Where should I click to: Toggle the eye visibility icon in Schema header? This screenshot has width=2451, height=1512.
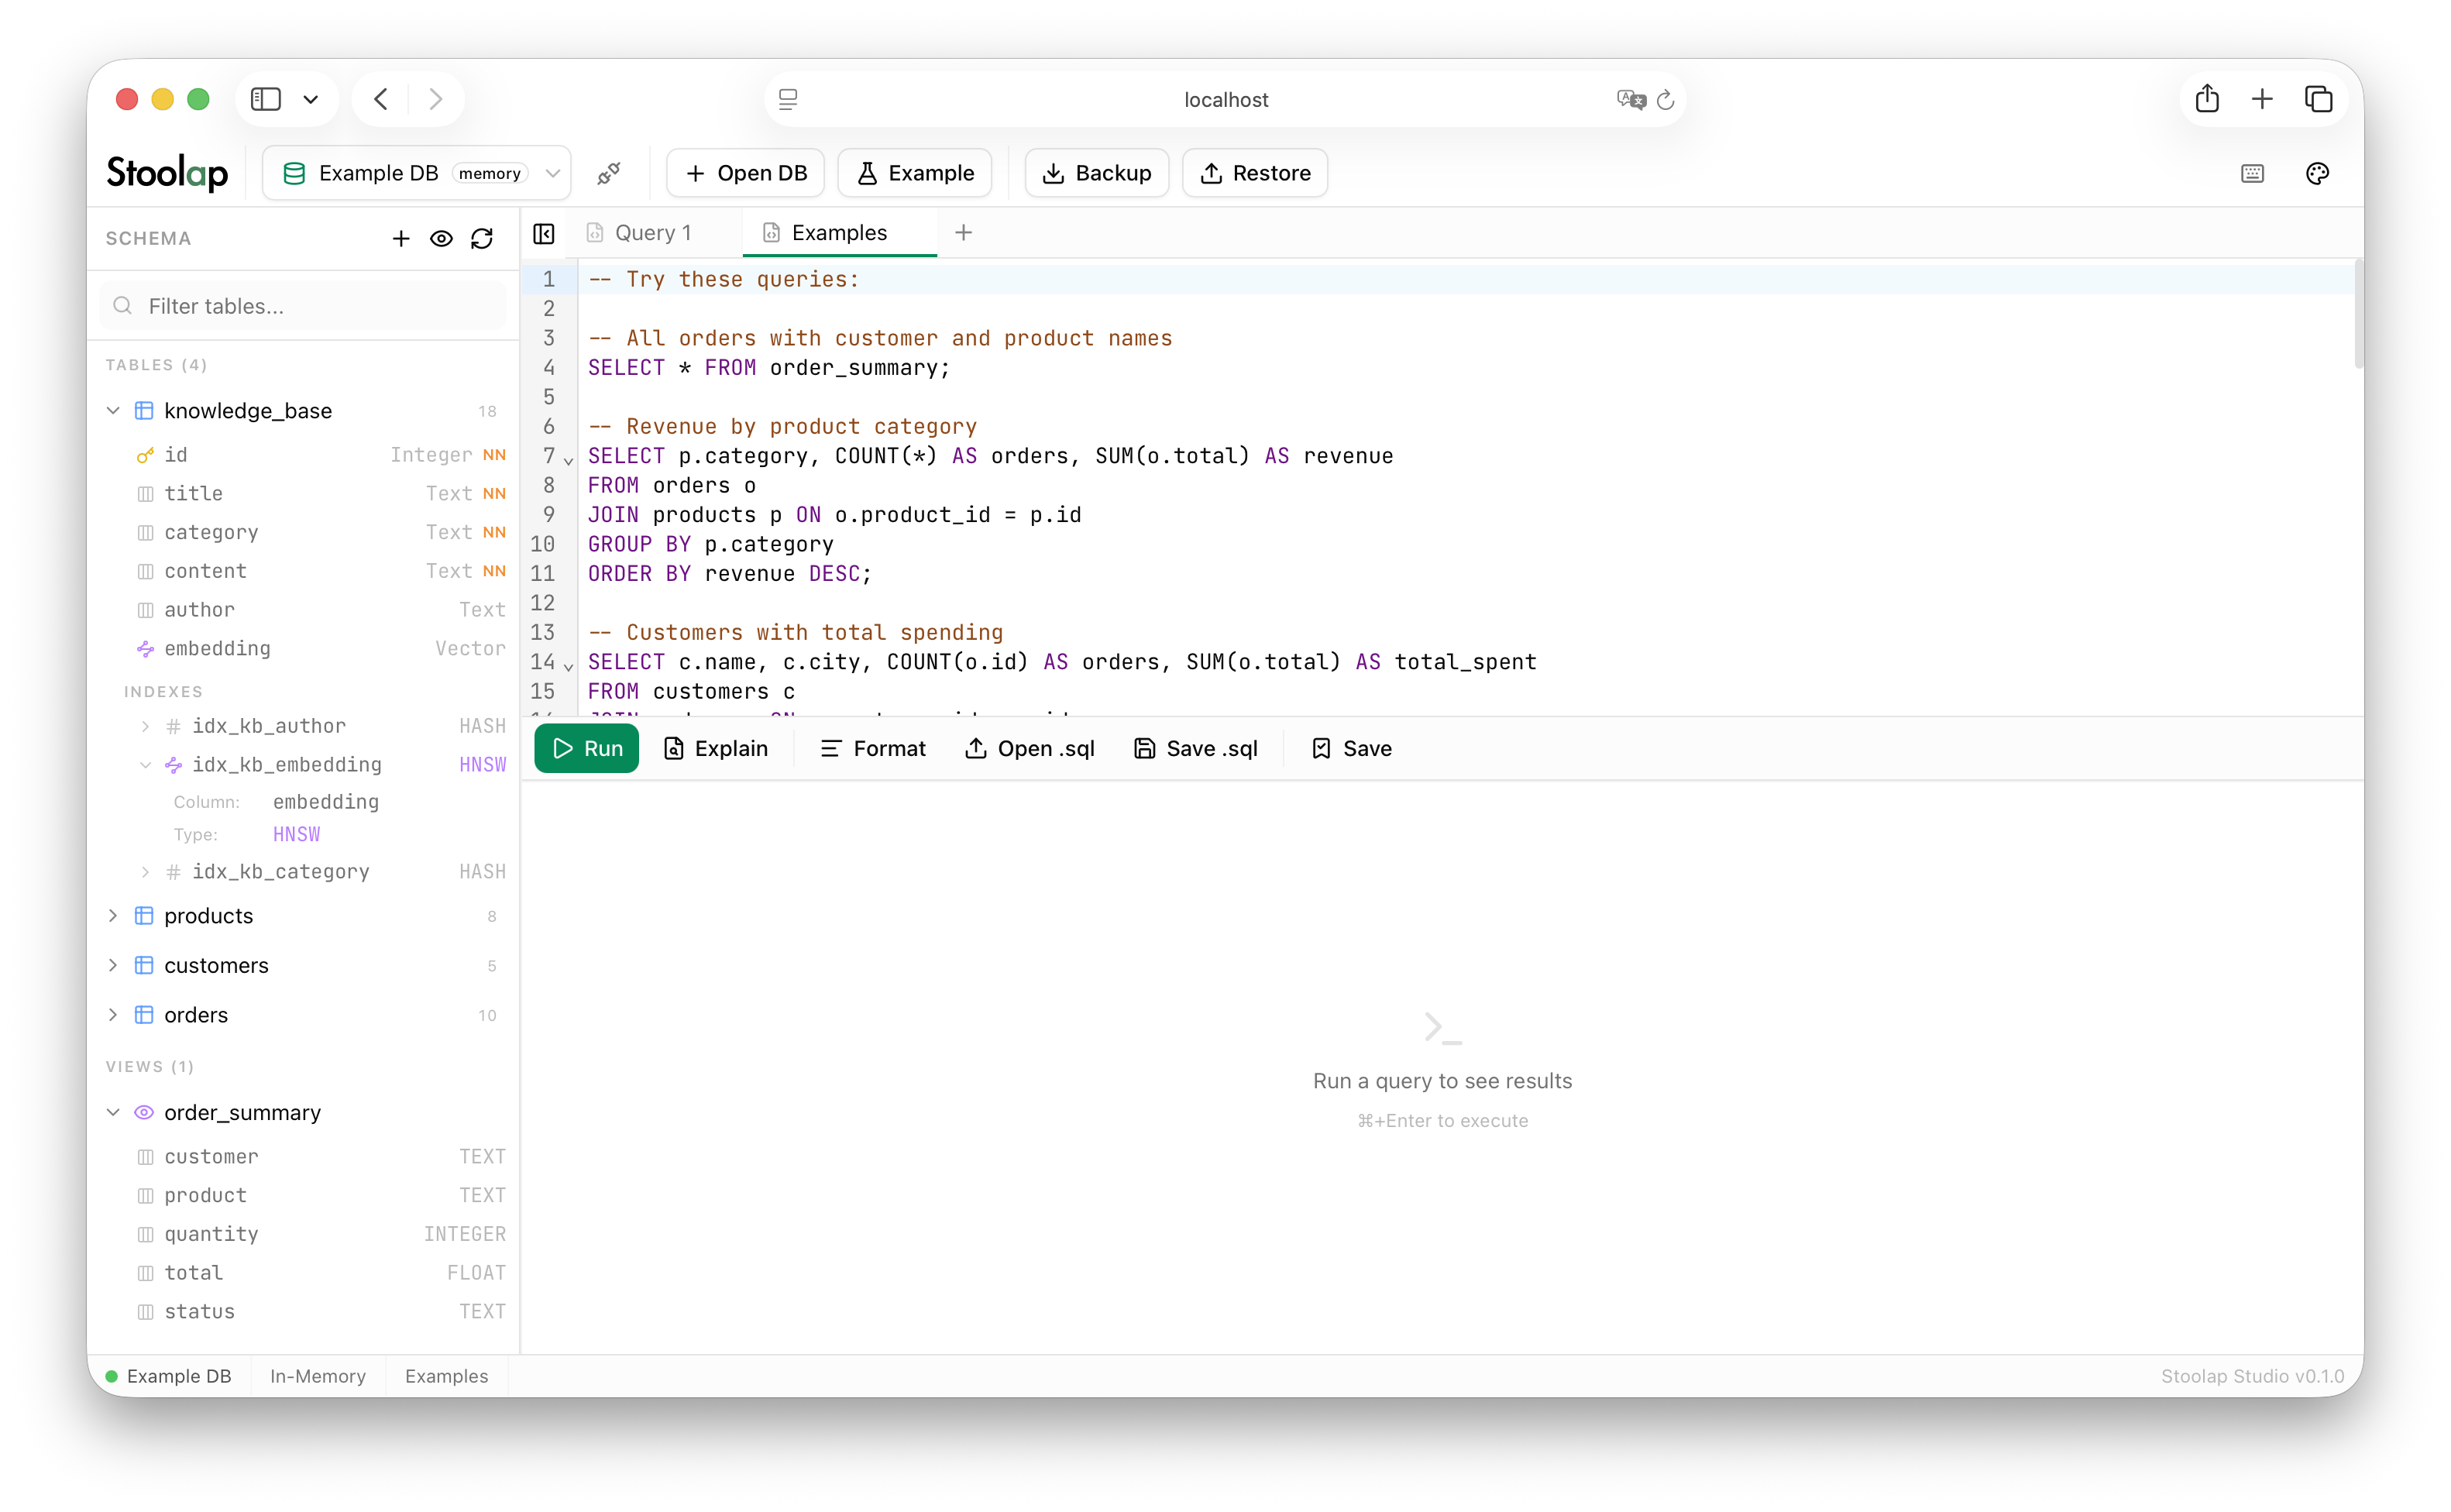(441, 238)
